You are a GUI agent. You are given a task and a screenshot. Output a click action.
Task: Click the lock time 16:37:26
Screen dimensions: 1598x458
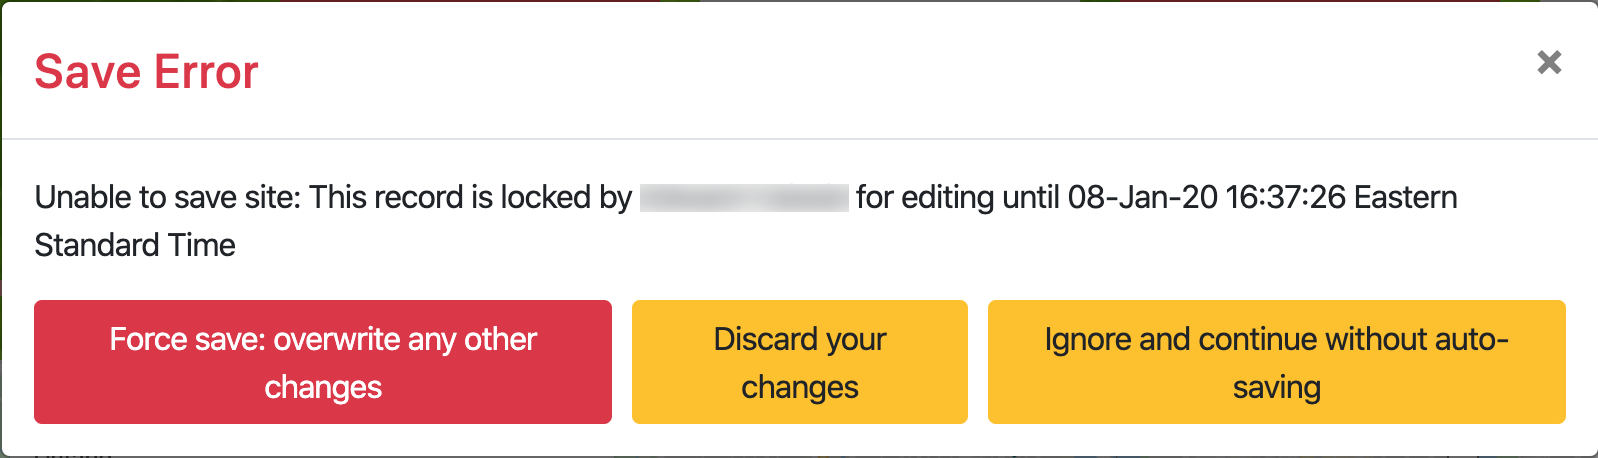(x=1285, y=198)
